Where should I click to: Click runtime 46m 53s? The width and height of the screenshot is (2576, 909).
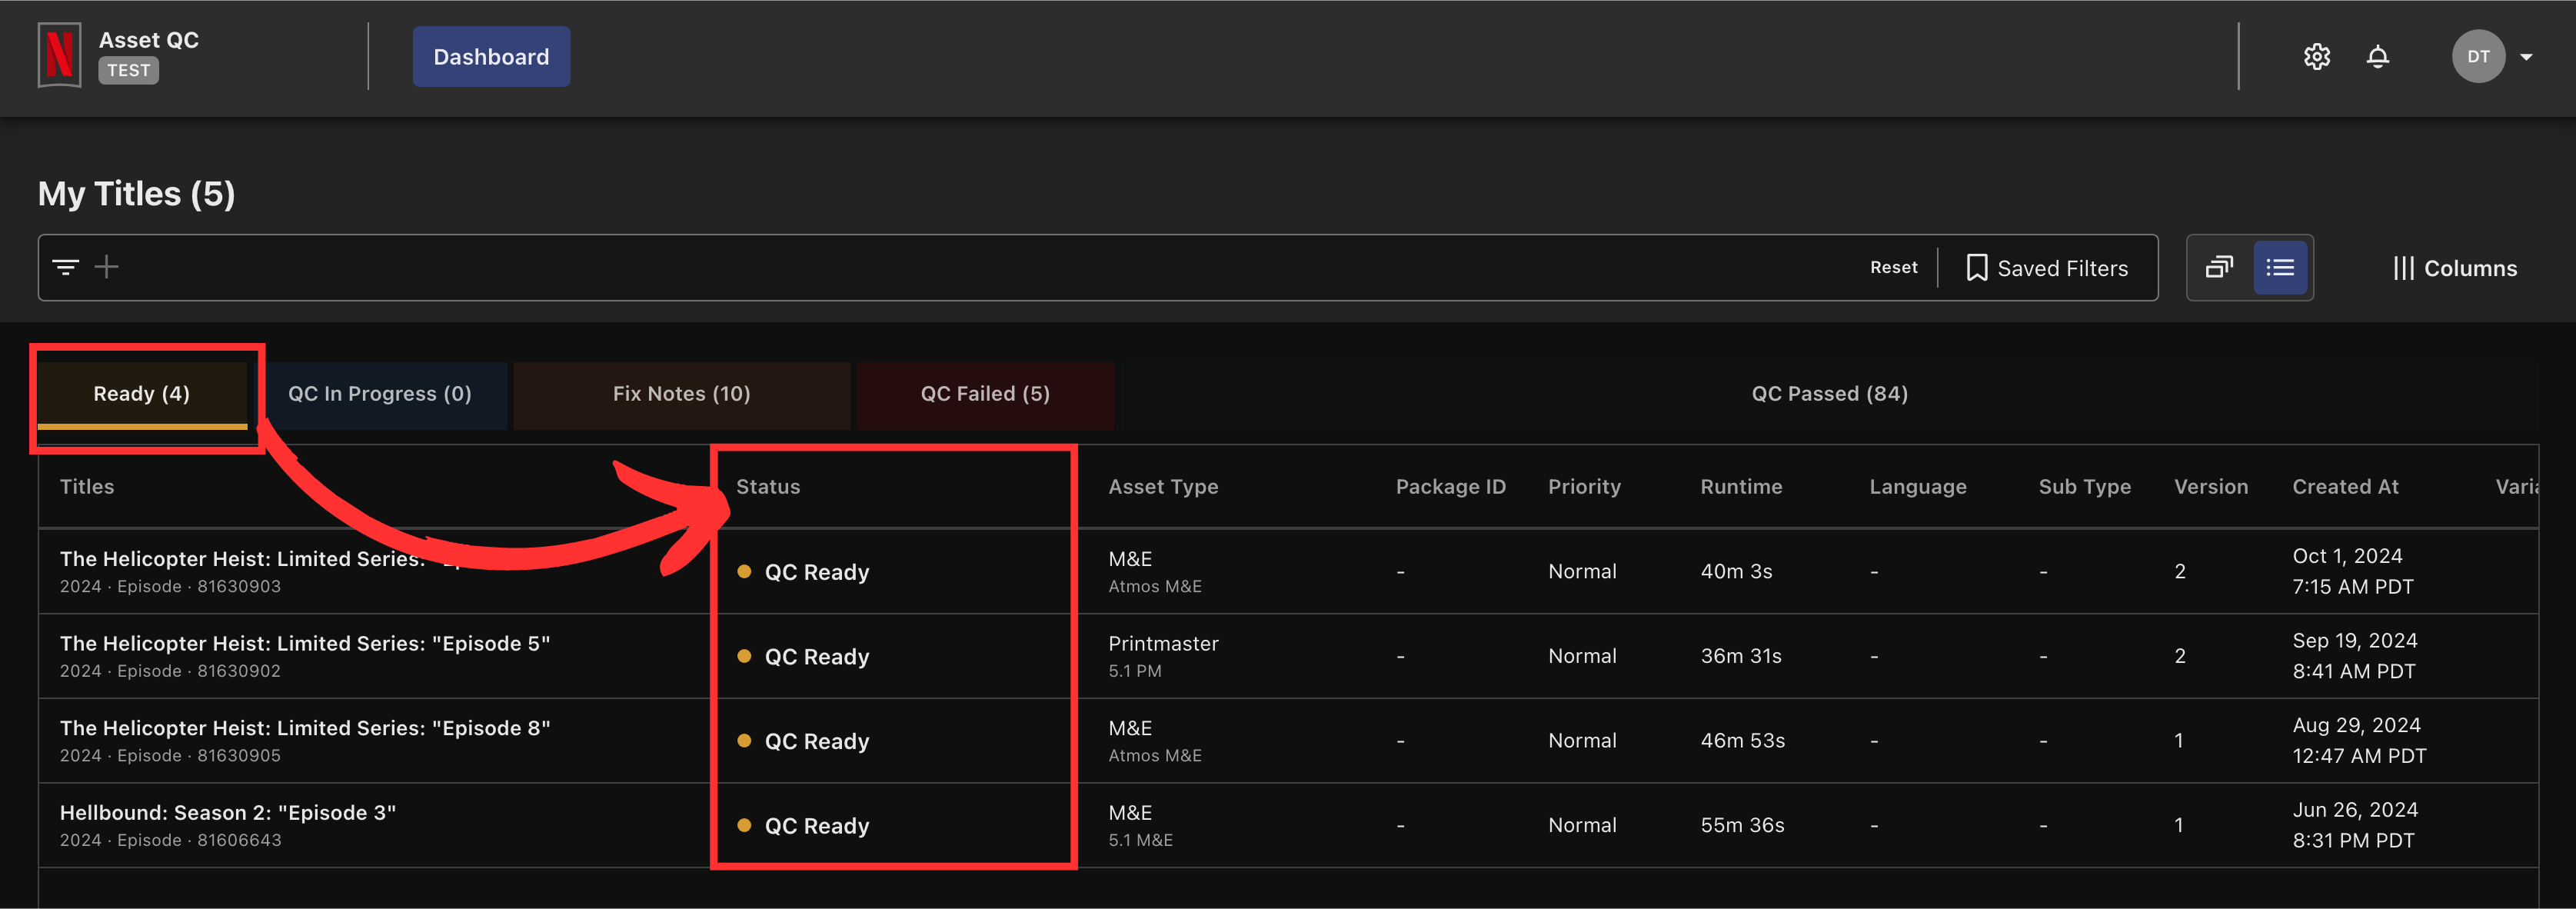(x=1742, y=741)
